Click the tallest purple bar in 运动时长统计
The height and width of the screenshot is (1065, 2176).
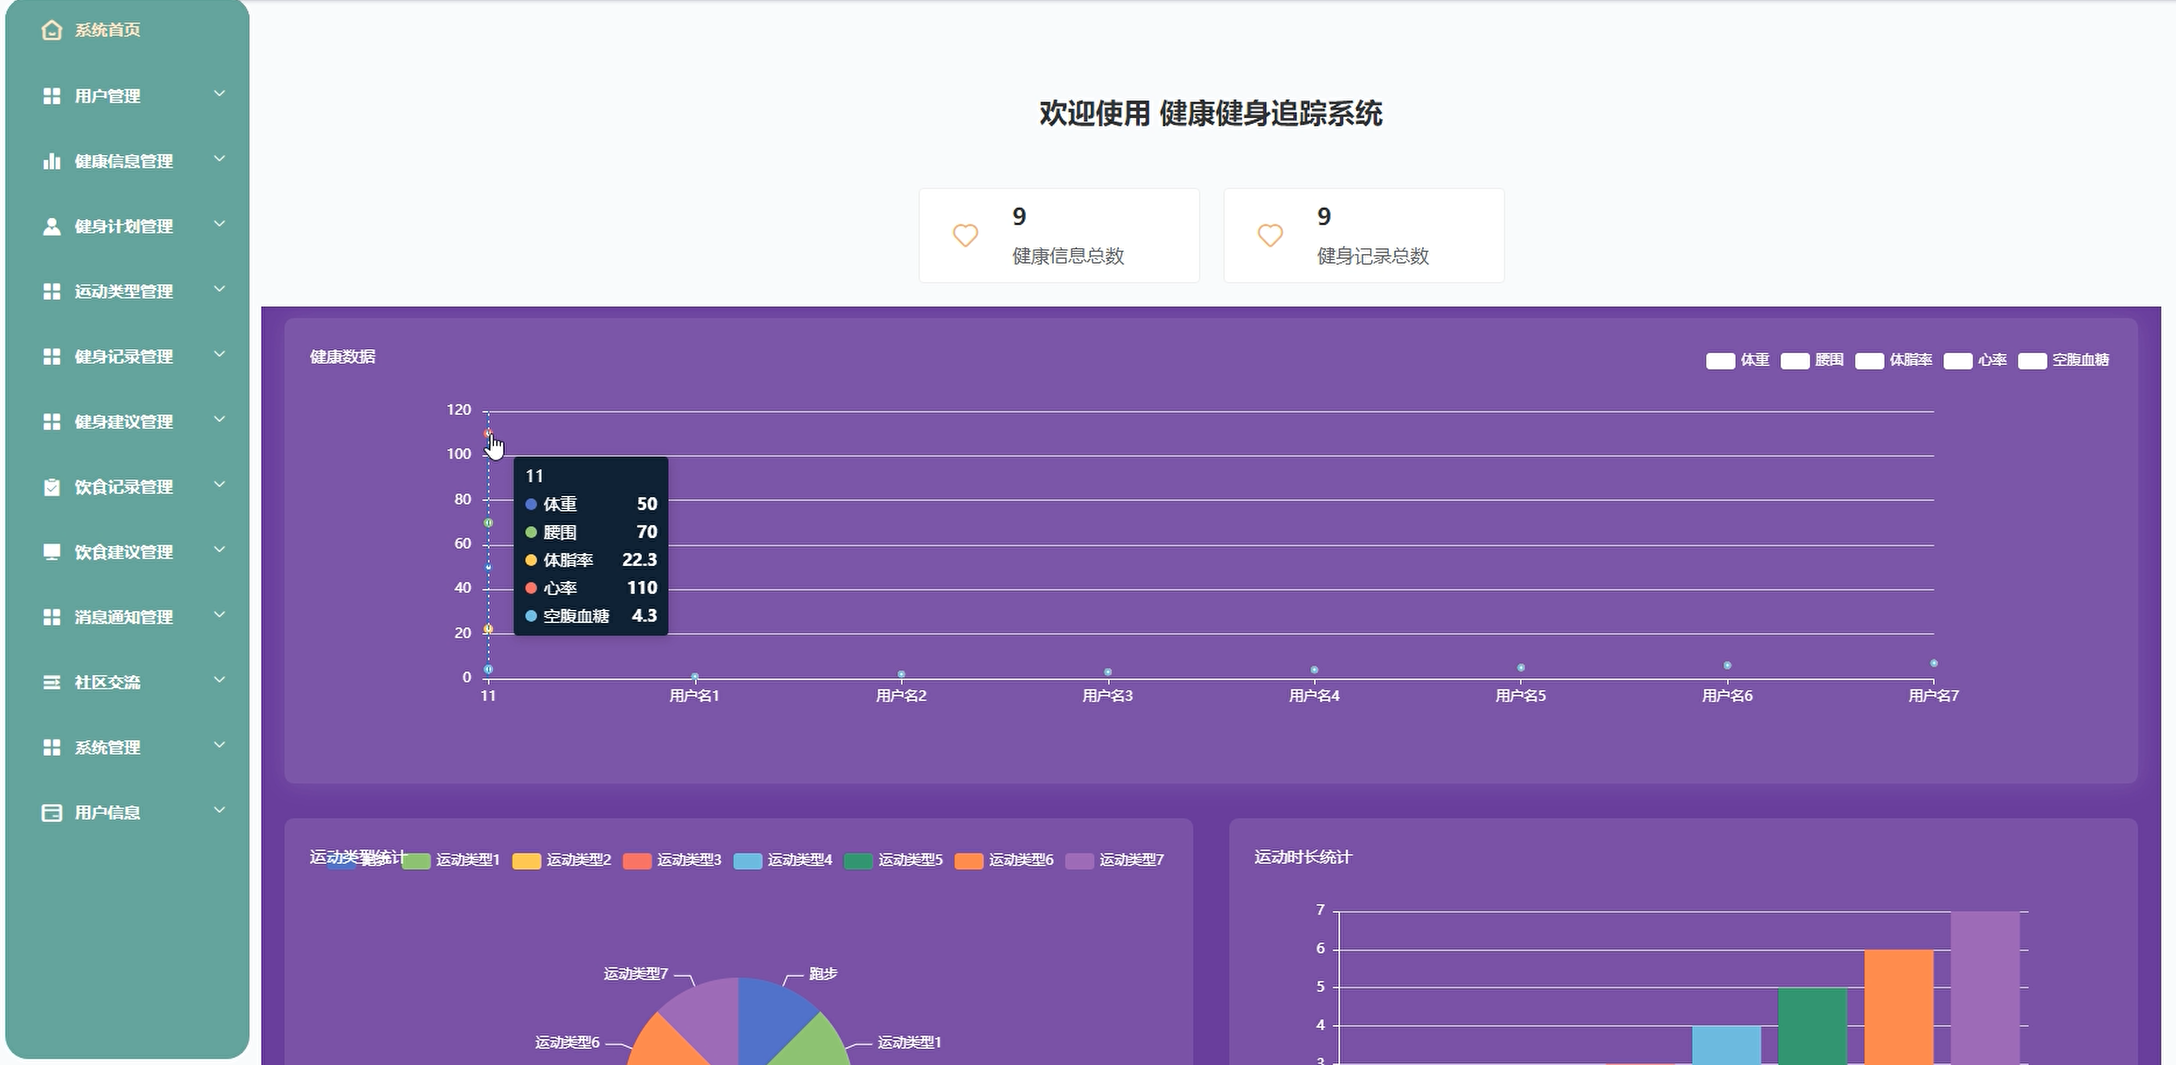click(x=1985, y=988)
